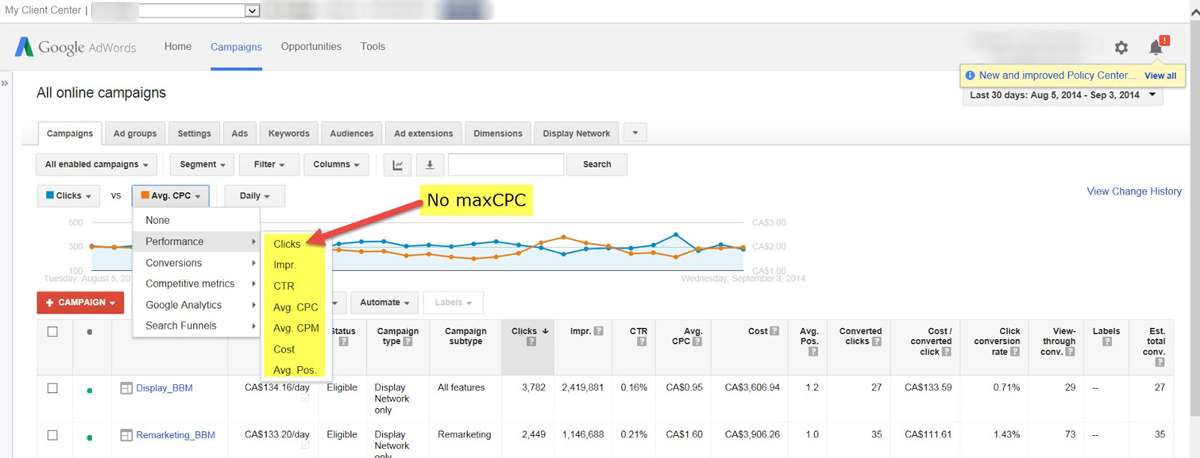
Task: Open help icon under Click conversion rate
Action: coord(1015,353)
